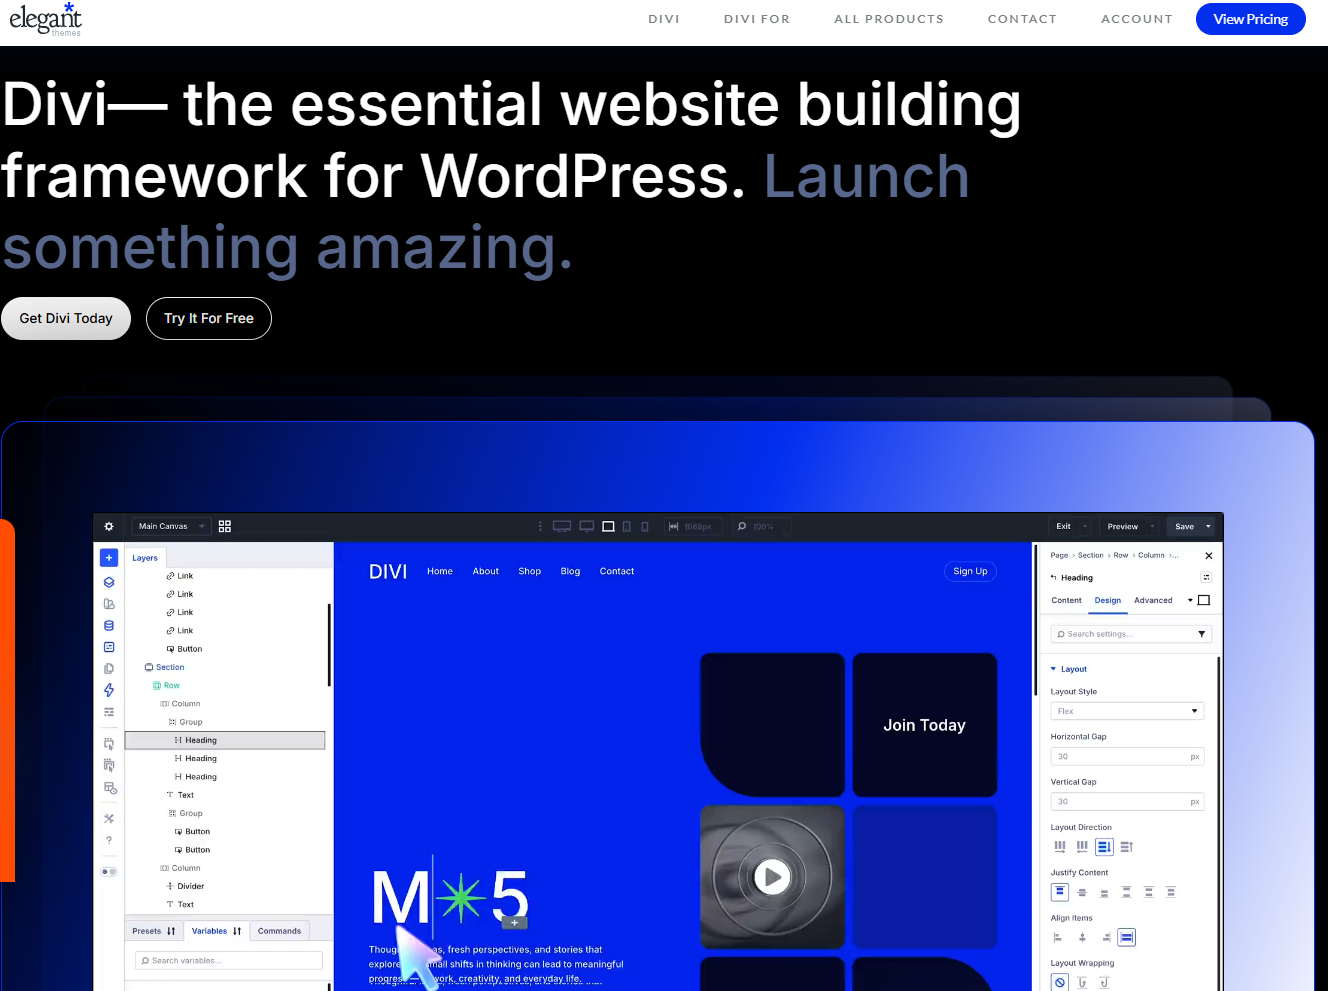This screenshot has height=991, width=1328.
Task: Open the small dropdown arrow after Advanced tab
Action: click(x=1190, y=600)
